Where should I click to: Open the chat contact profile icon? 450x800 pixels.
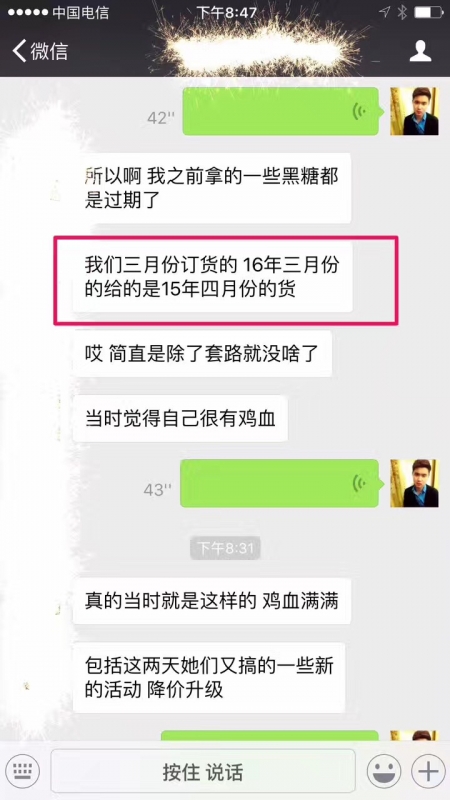pos(420,51)
